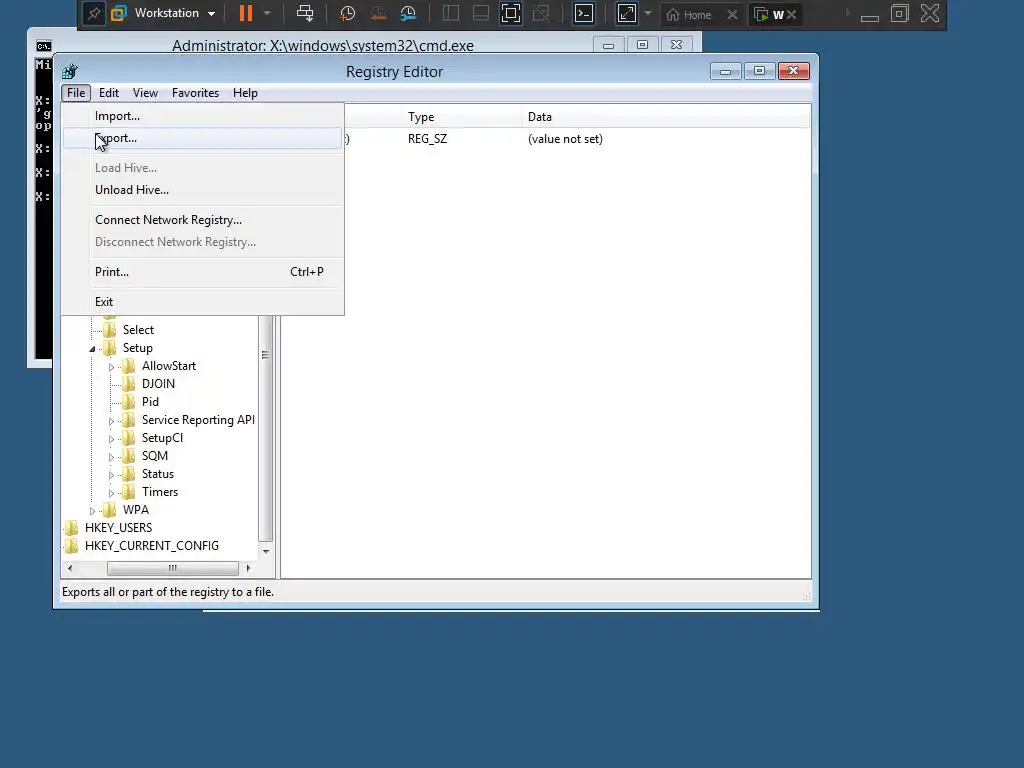
Task: Select the (value not set) data cell
Action: pos(566,139)
